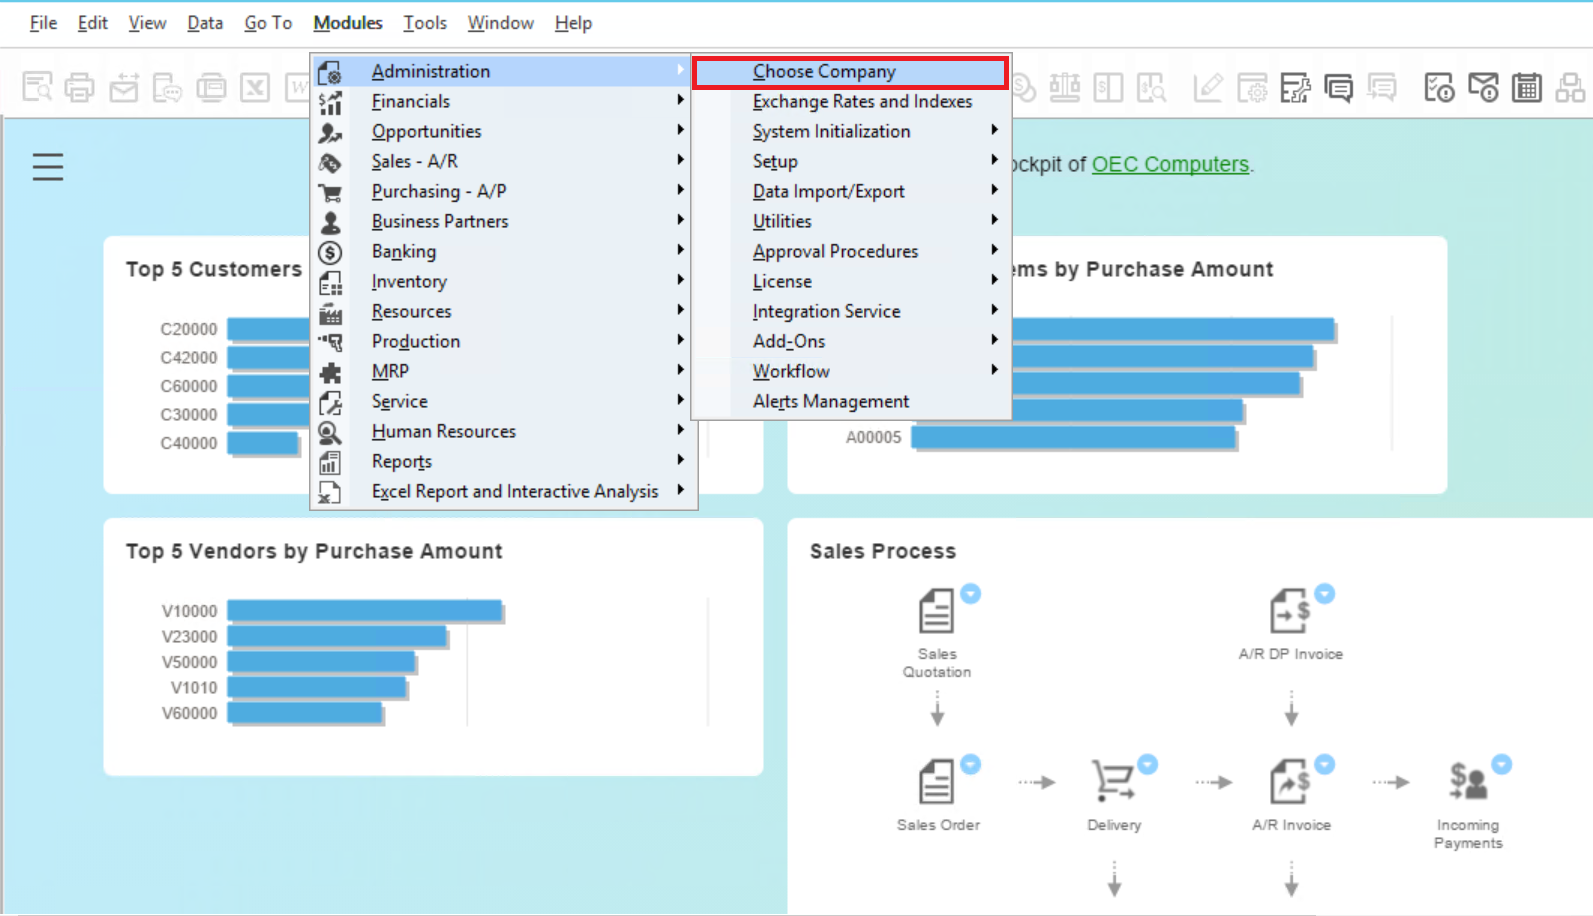Click the OEC Computers link
Viewport: 1593px width, 916px height.
pyautogui.click(x=1169, y=164)
